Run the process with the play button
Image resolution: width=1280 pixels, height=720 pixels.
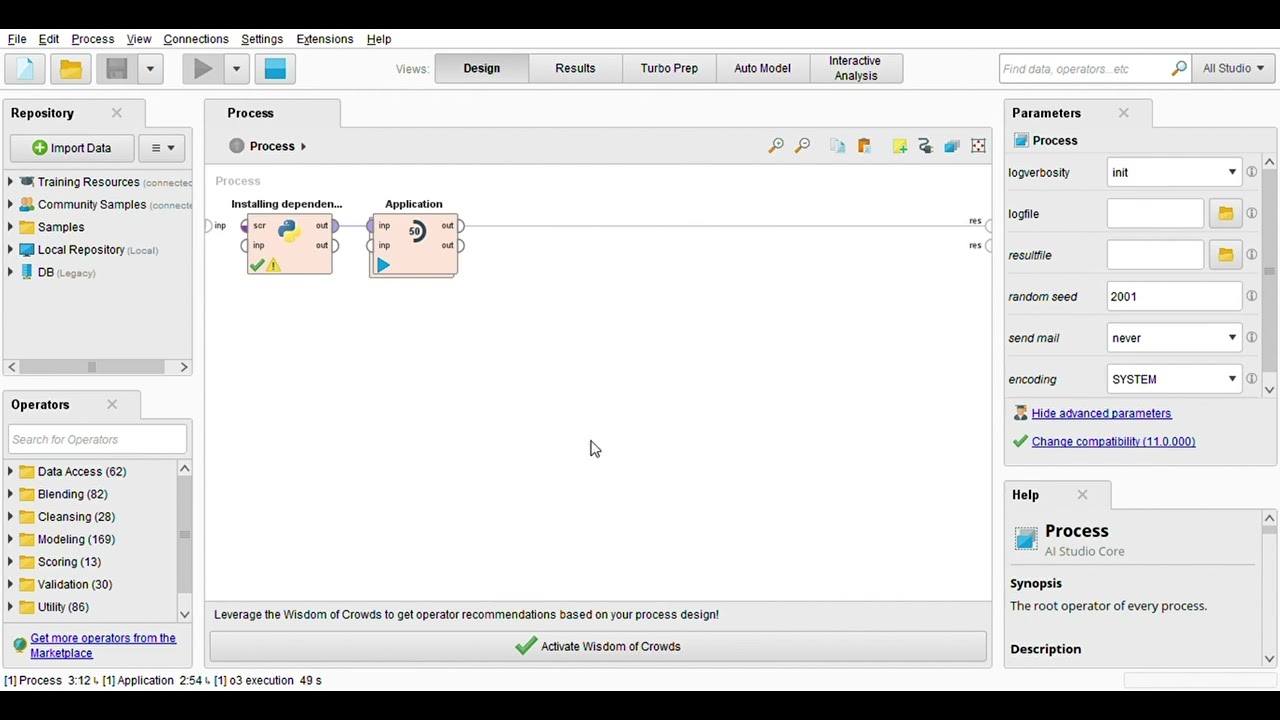(x=203, y=69)
